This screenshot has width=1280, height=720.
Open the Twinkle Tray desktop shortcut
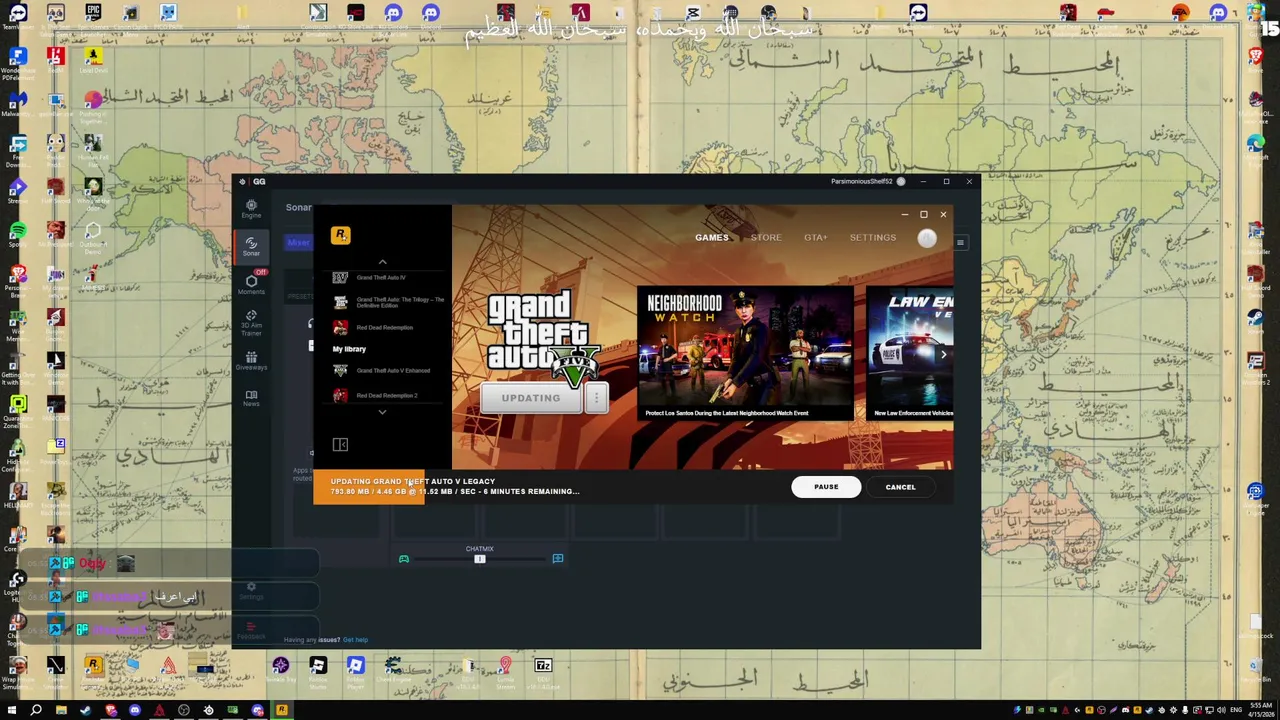pyautogui.click(x=280, y=670)
